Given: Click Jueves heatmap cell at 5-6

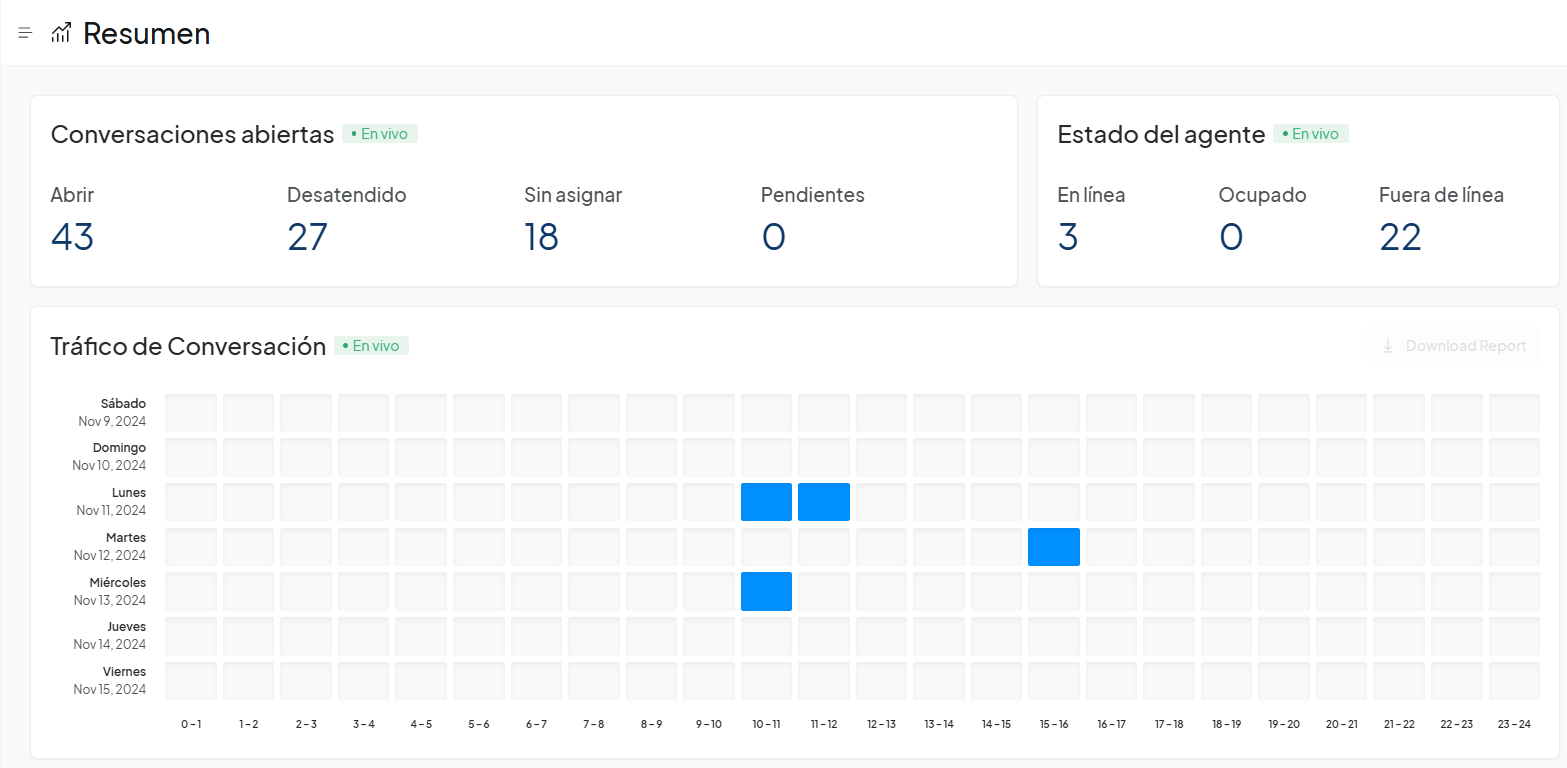Looking at the screenshot, I should (479, 636).
